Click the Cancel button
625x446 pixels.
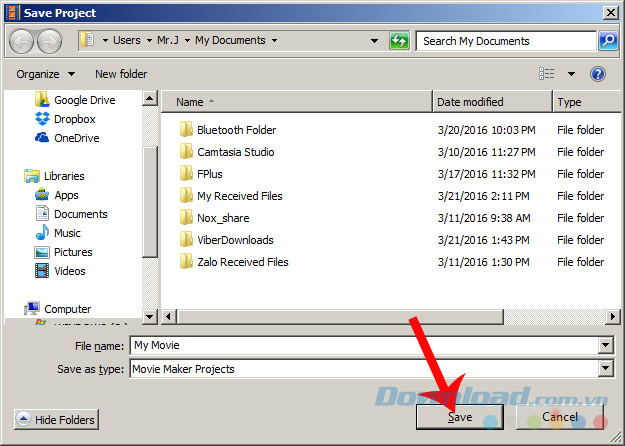(x=560, y=417)
